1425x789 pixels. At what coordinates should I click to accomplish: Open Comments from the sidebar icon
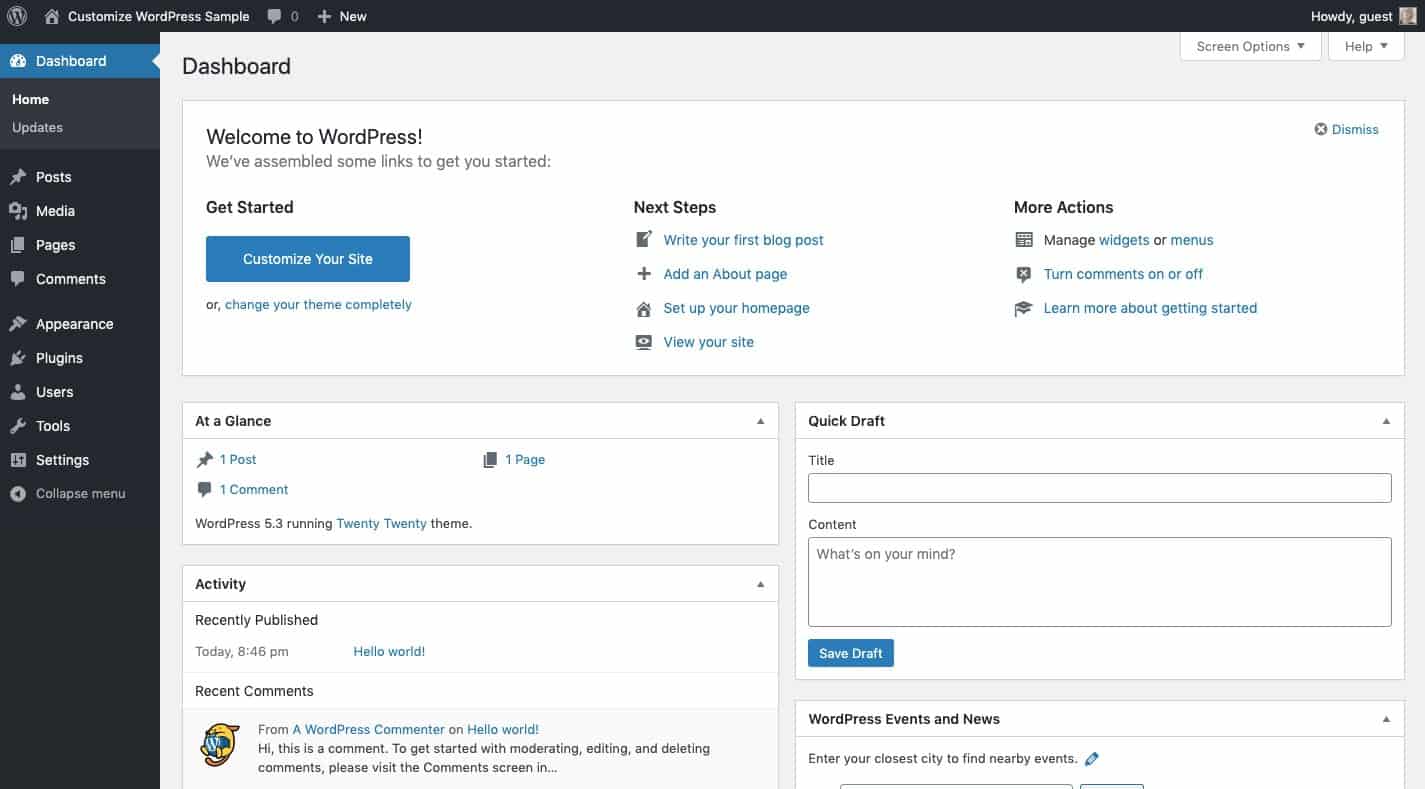click(x=20, y=279)
